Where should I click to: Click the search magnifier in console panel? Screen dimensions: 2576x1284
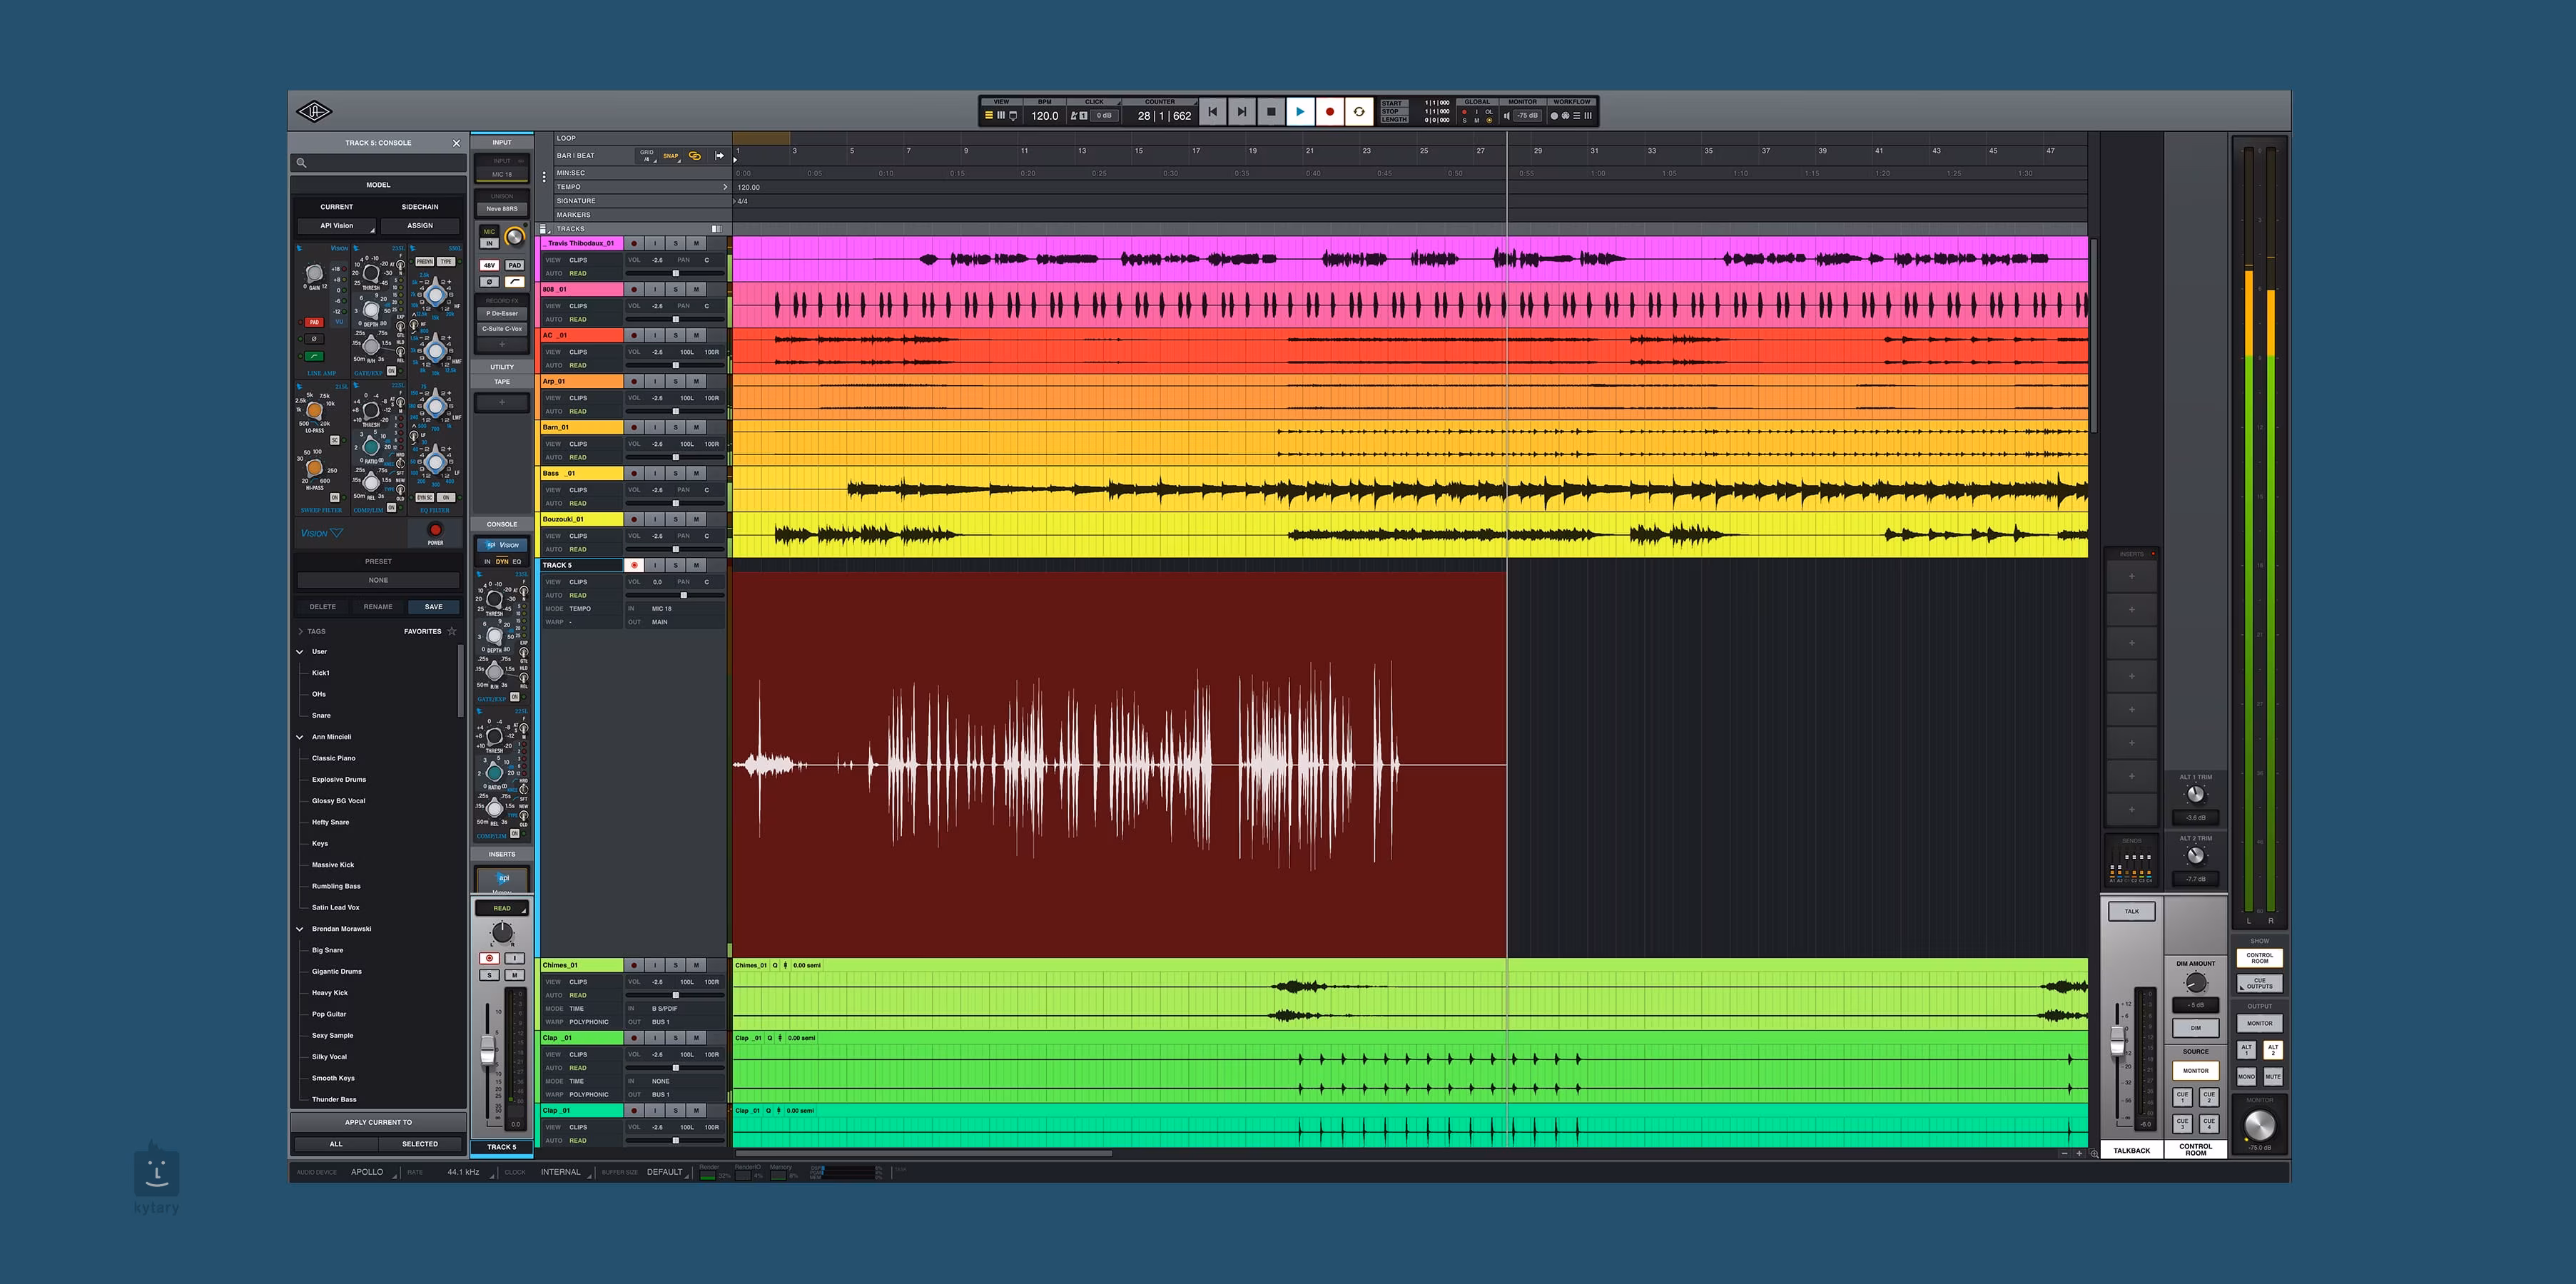point(301,163)
